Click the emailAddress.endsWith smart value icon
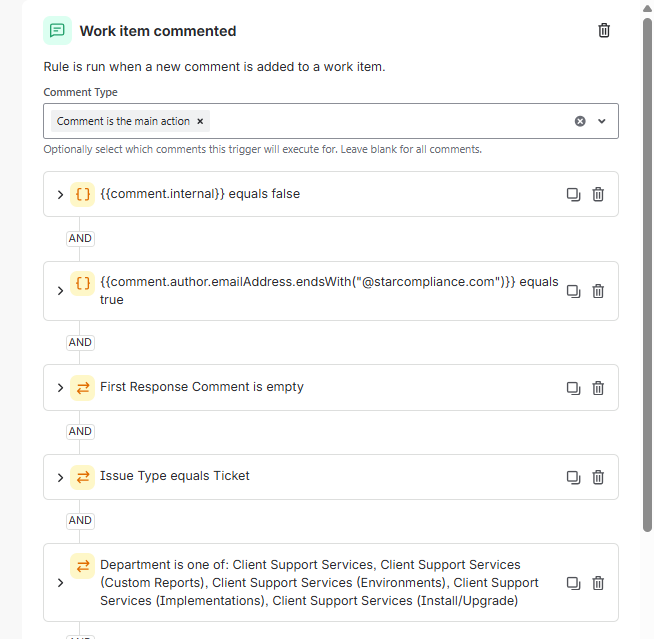The image size is (654, 639). click(x=83, y=283)
